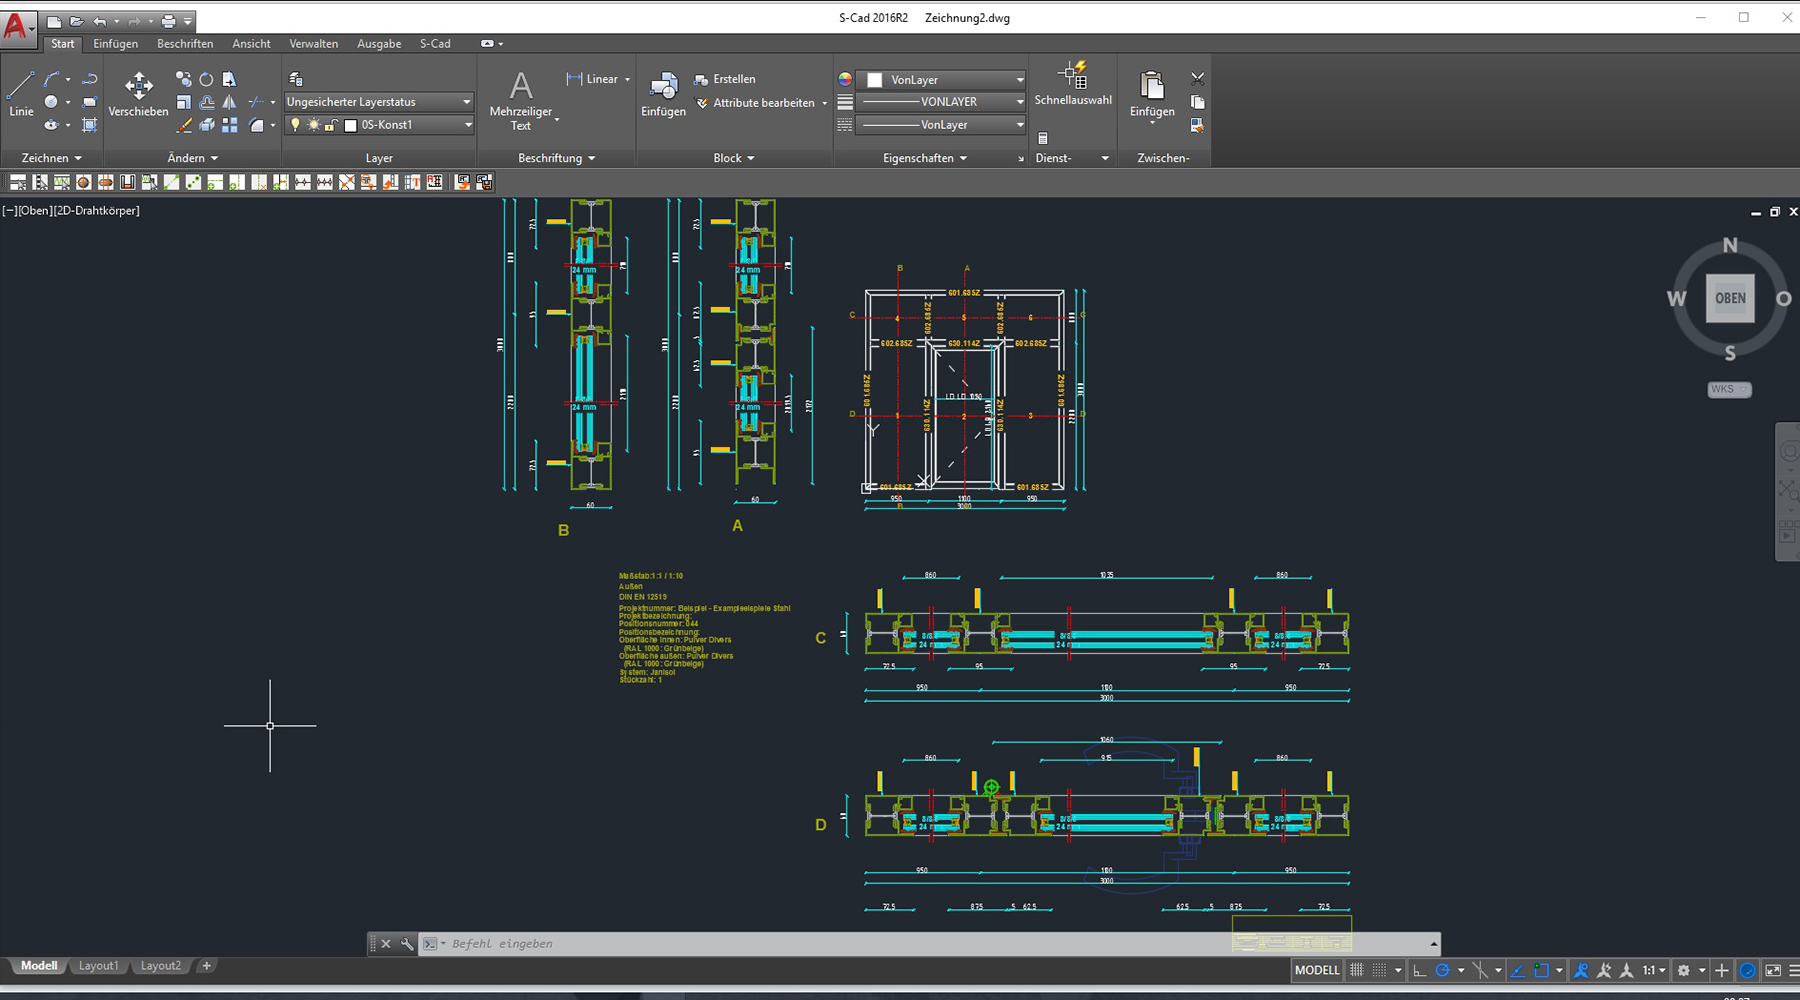Open the Ausgabe ribbon tab
1800x1000 pixels.
pyautogui.click(x=379, y=44)
